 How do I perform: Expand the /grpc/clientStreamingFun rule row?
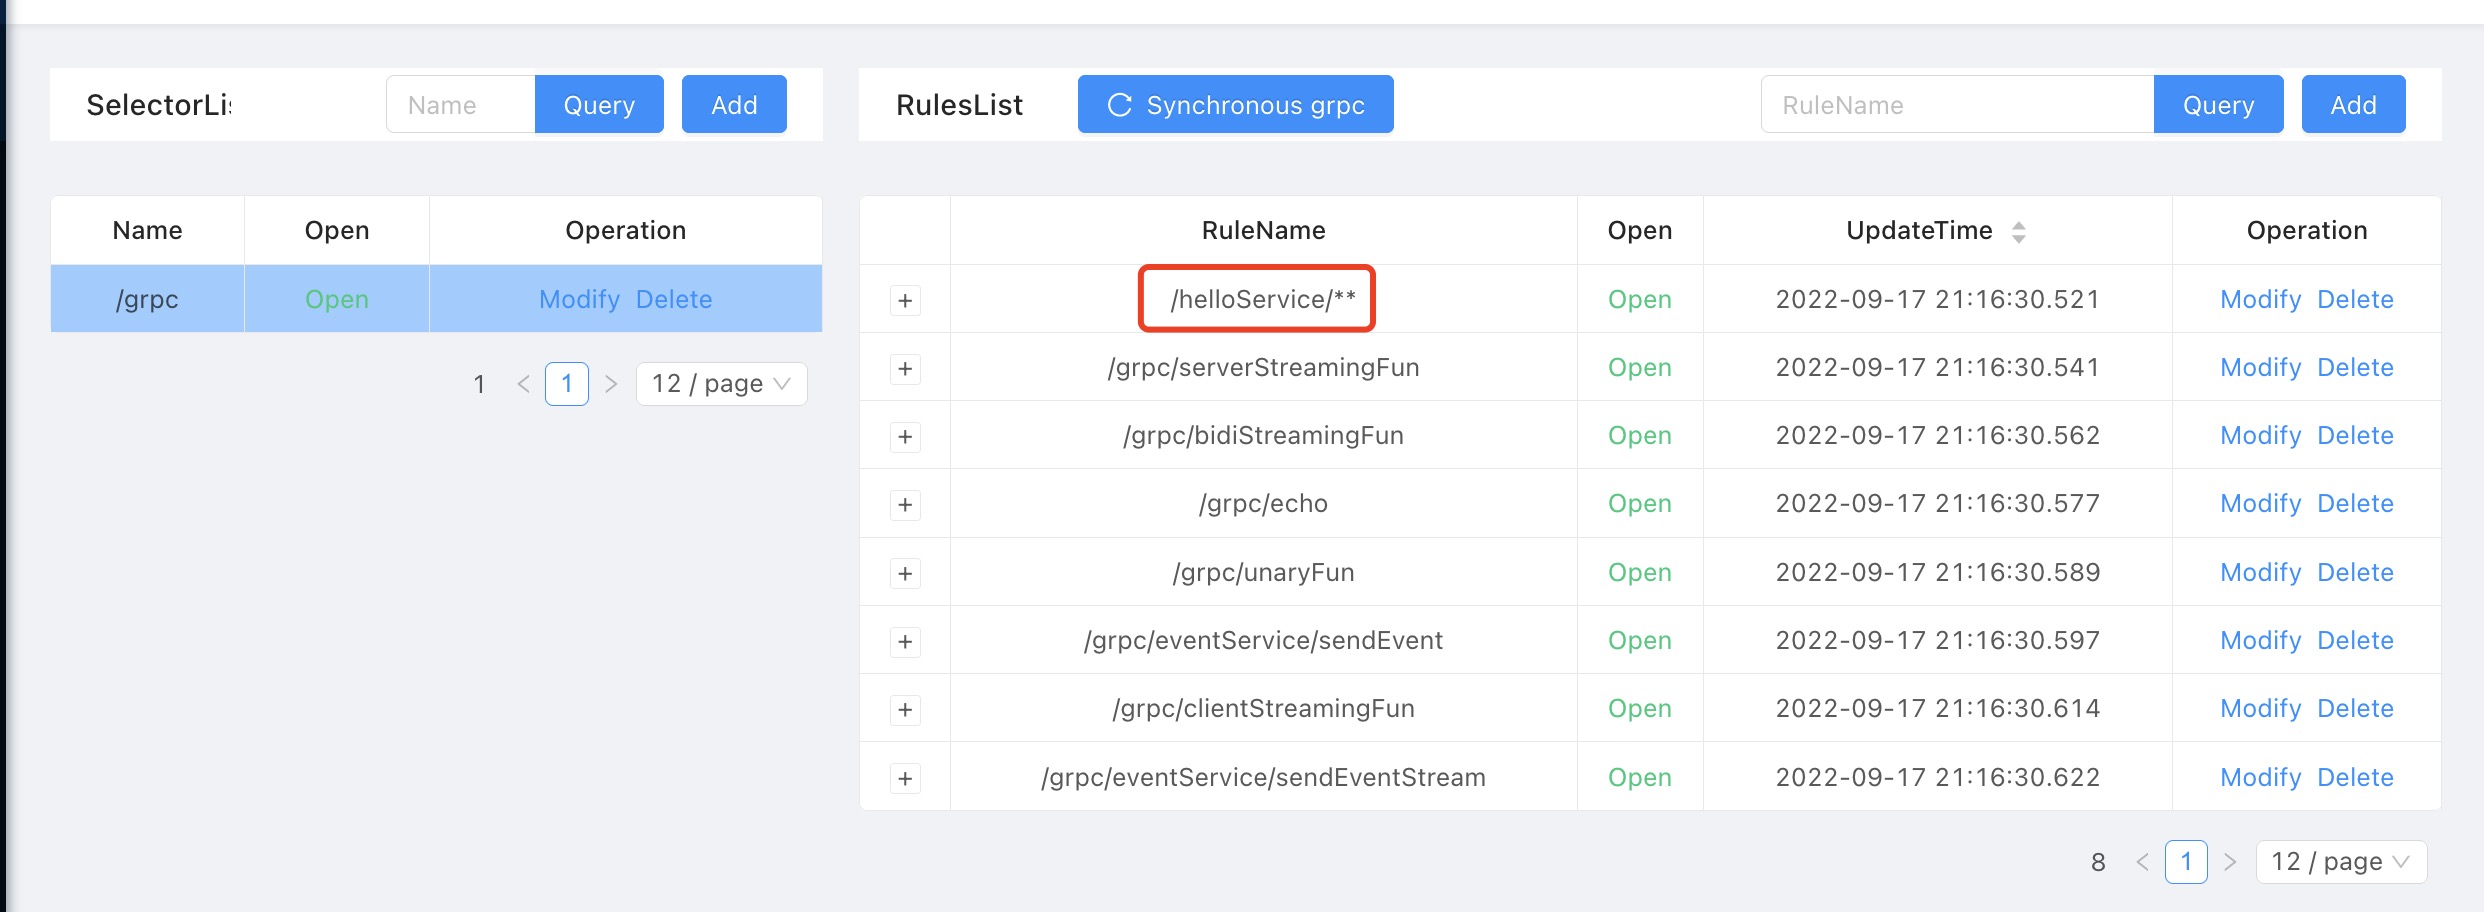click(905, 709)
